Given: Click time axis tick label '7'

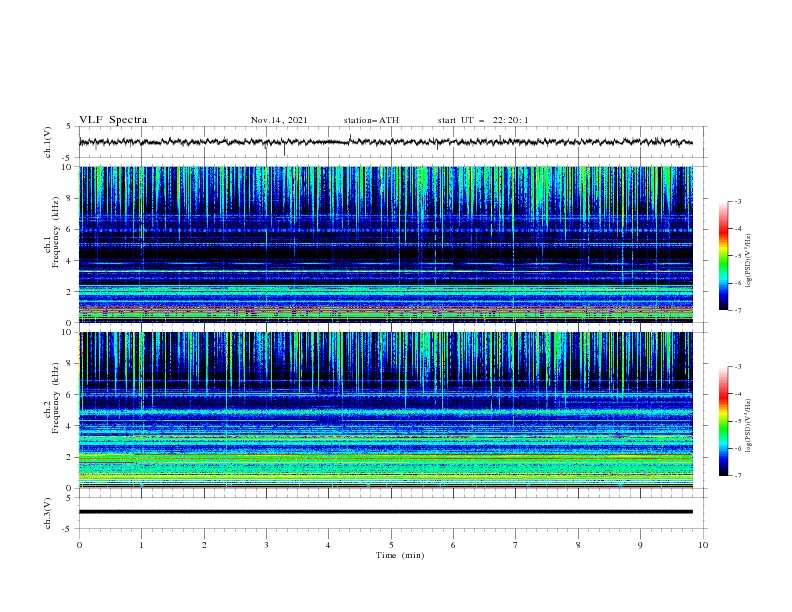Looking at the screenshot, I should (x=515, y=545).
